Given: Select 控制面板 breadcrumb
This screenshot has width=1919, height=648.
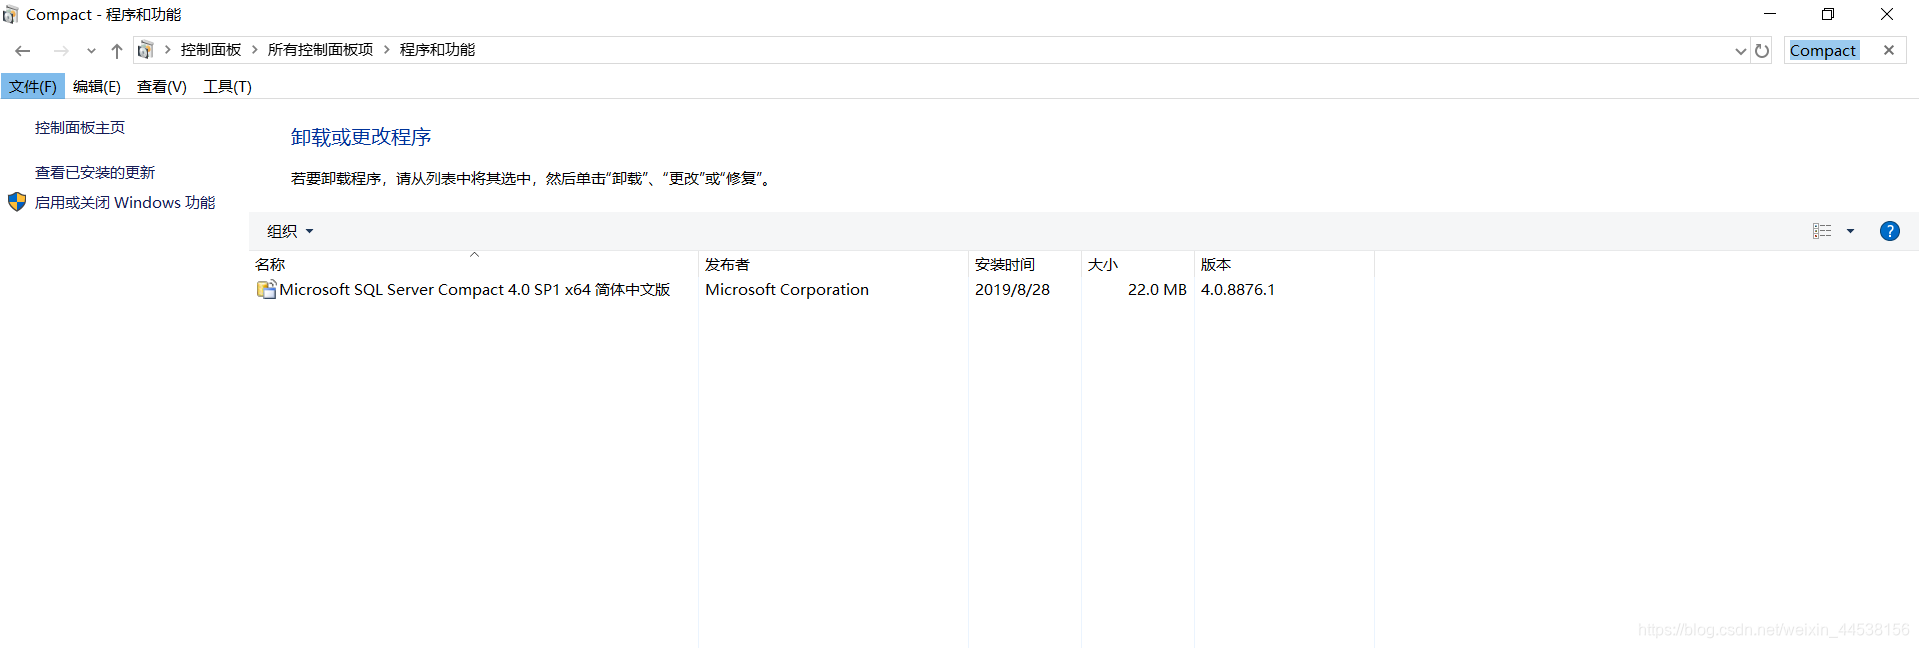Looking at the screenshot, I should pos(211,50).
